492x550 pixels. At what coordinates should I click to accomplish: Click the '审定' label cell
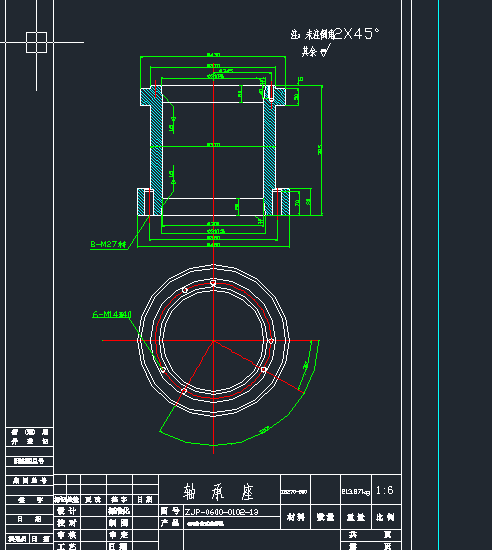(119, 535)
